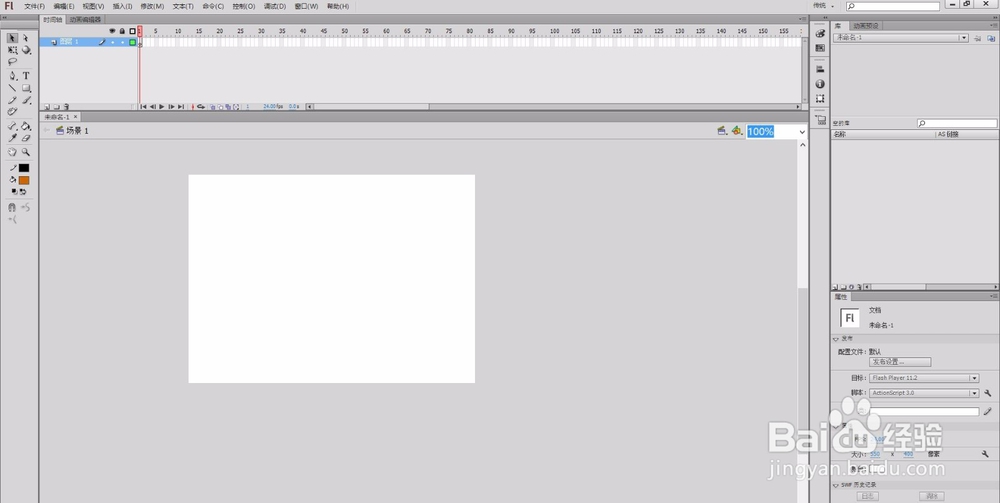Open the Properties panel options menu
Viewport: 1000px width, 503px height.
point(994,296)
